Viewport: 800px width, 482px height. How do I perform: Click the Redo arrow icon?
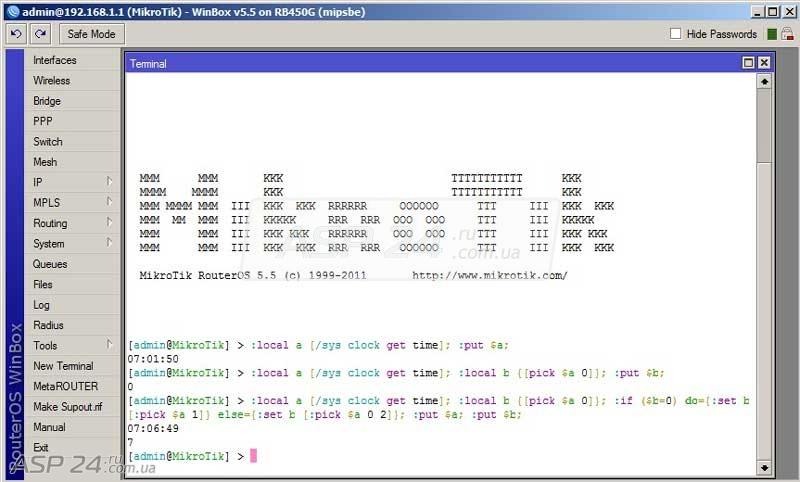(40, 34)
